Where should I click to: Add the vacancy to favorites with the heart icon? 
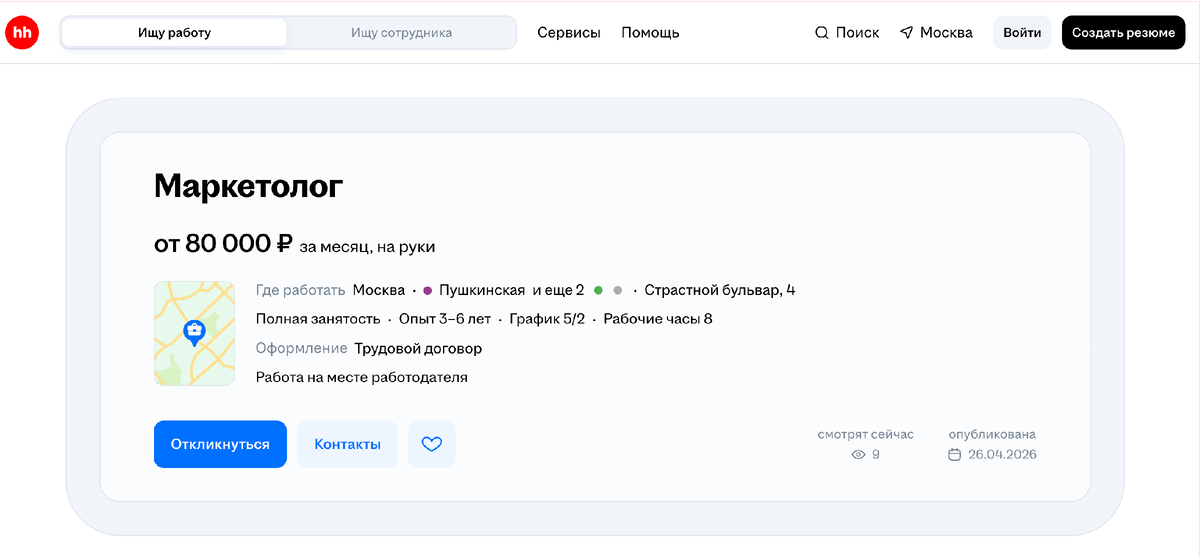pos(431,444)
